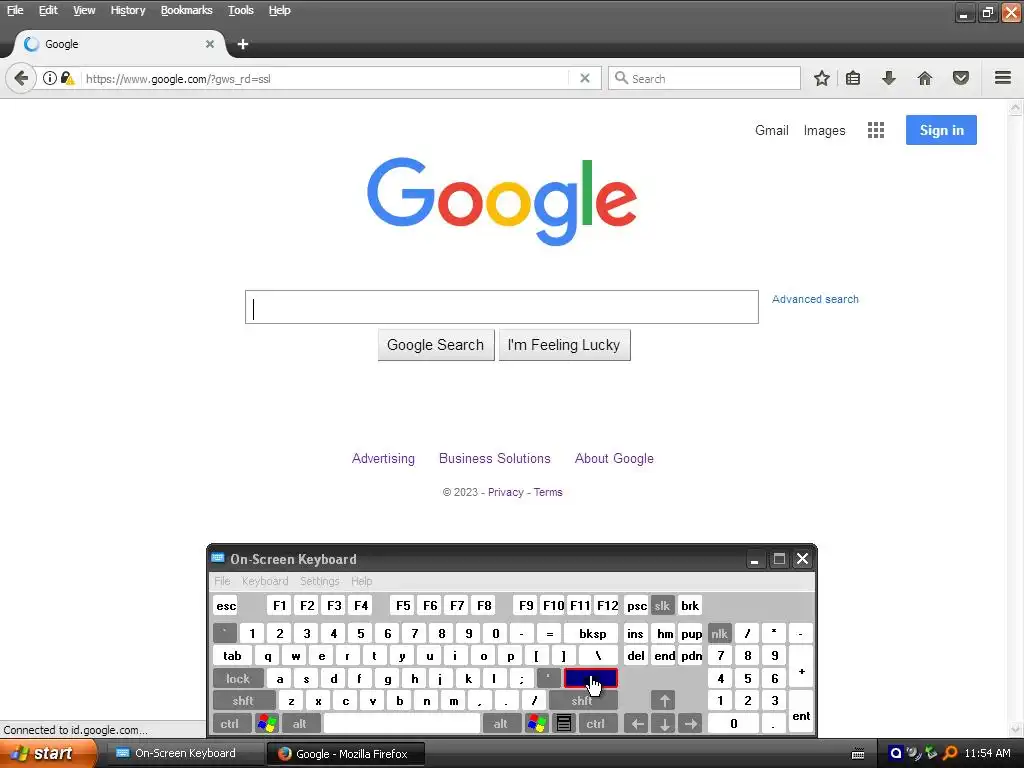Click the magnifier icon in Firefox search box
The image size is (1024, 768).
pyautogui.click(x=621, y=78)
